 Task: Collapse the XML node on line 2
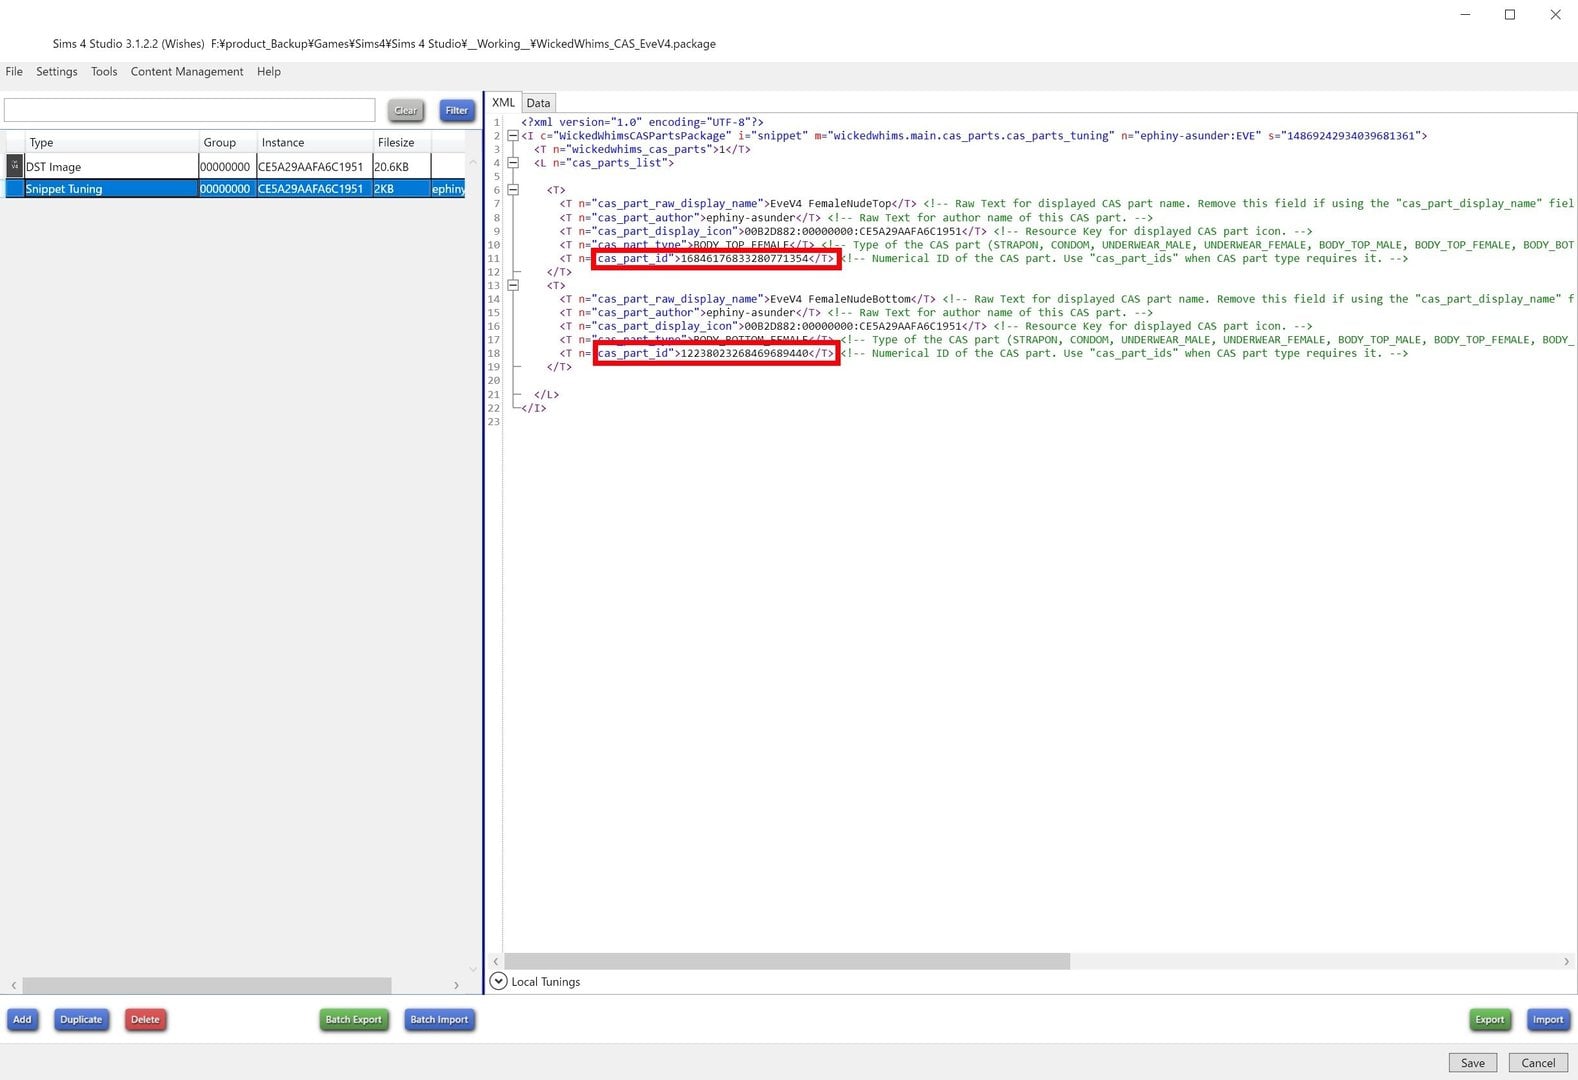513,136
